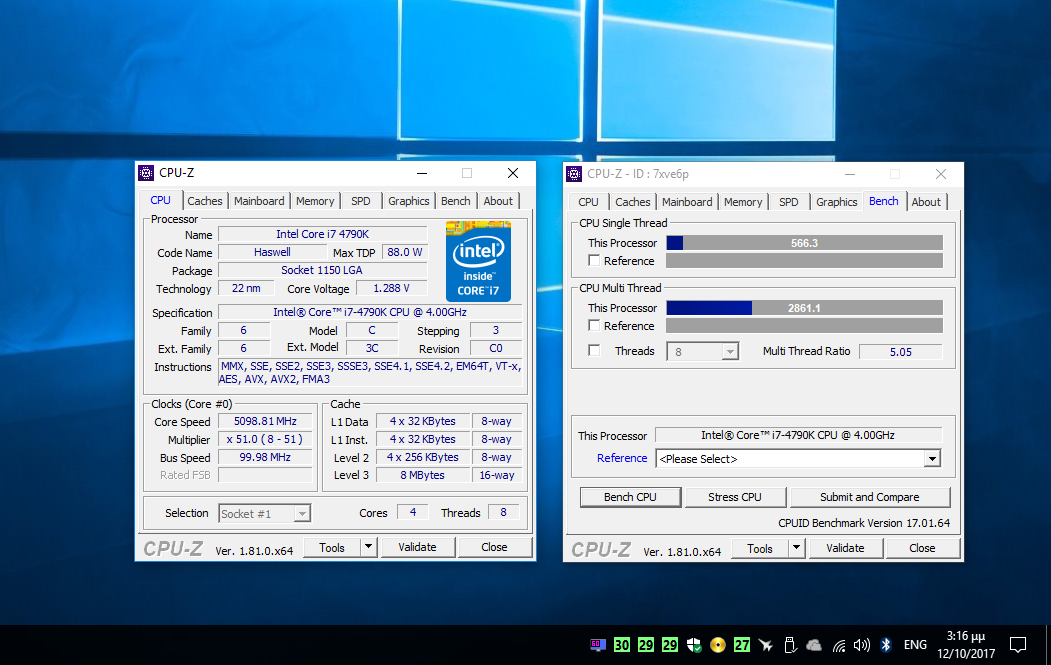
Task: Click multi thread score bar showing 2861.1
Action: point(804,308)
